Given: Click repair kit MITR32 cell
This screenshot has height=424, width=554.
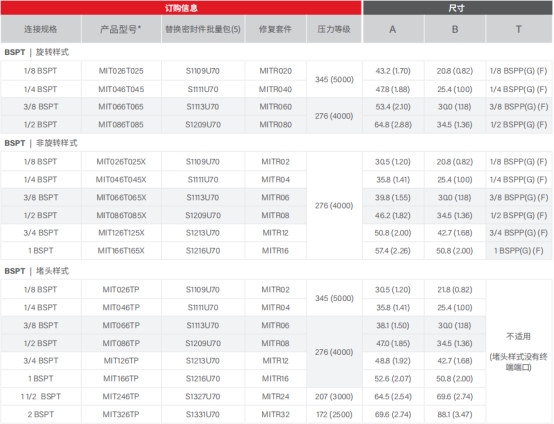Looking at the screenshot, I should click(x=275, y=414).
